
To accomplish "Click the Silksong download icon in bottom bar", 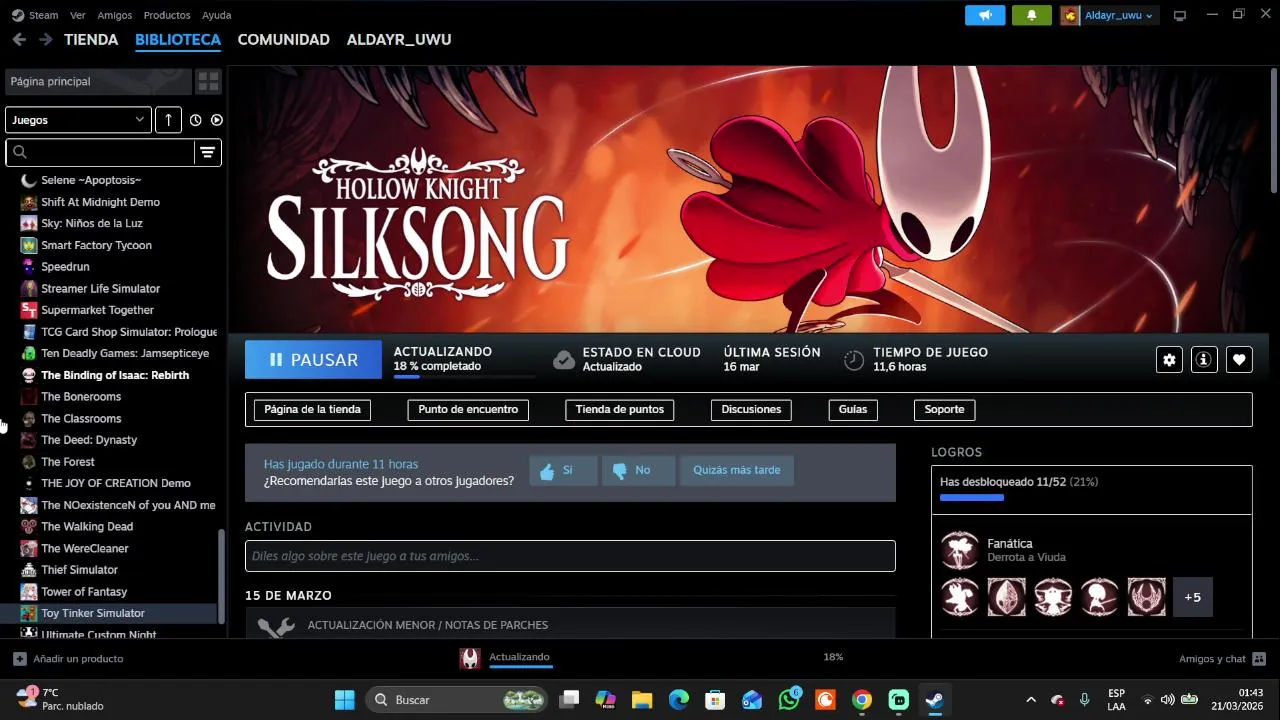I will (x=470, y=658).
